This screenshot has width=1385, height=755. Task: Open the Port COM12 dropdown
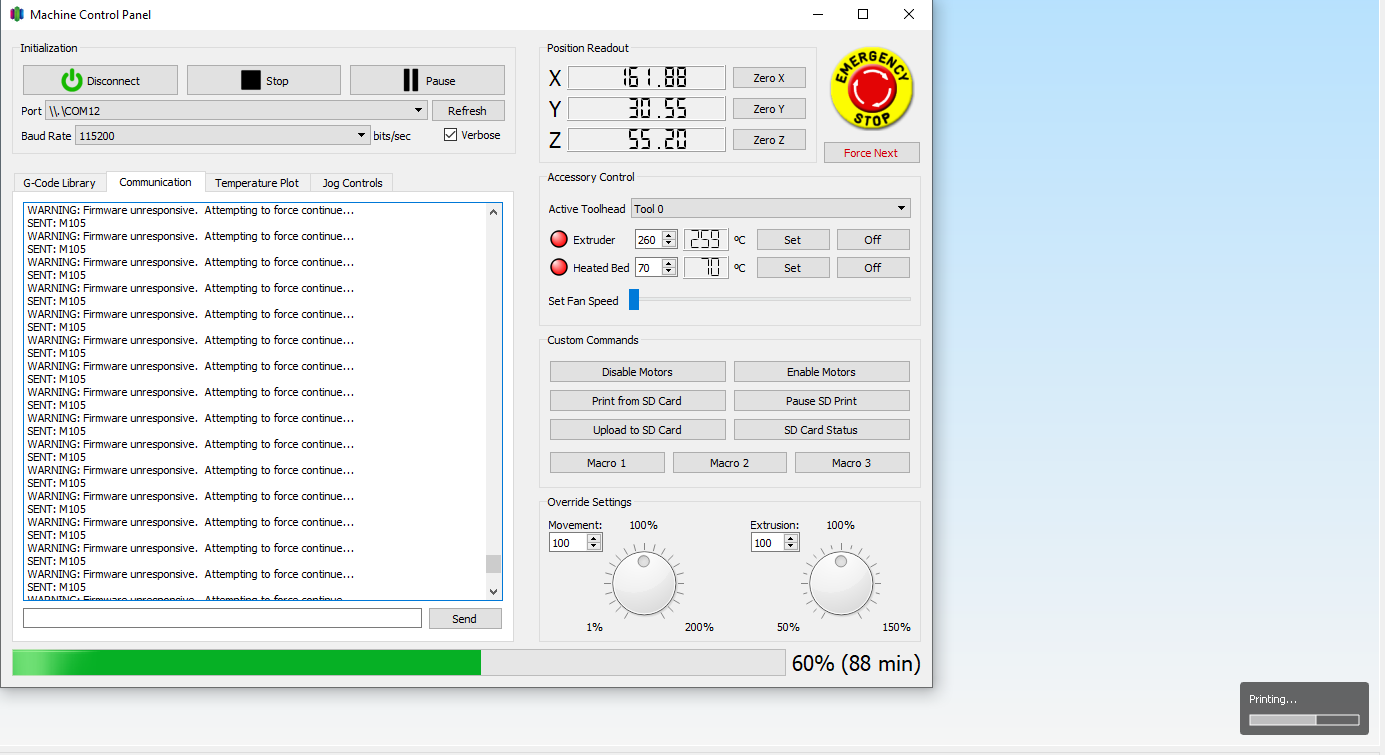pyautogui.click(x=419, y=111)
